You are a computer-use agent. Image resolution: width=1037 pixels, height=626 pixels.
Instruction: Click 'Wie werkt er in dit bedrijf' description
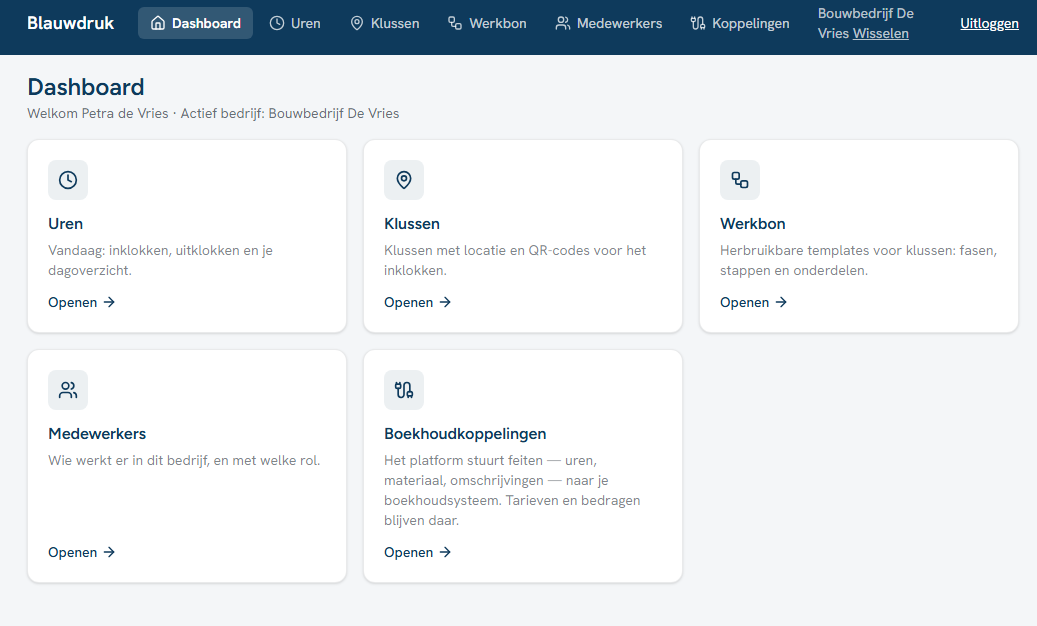[184, 461]
